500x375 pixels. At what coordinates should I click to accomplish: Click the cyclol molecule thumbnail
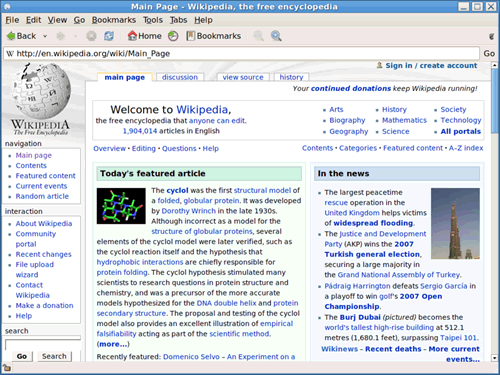coord(121,206)
